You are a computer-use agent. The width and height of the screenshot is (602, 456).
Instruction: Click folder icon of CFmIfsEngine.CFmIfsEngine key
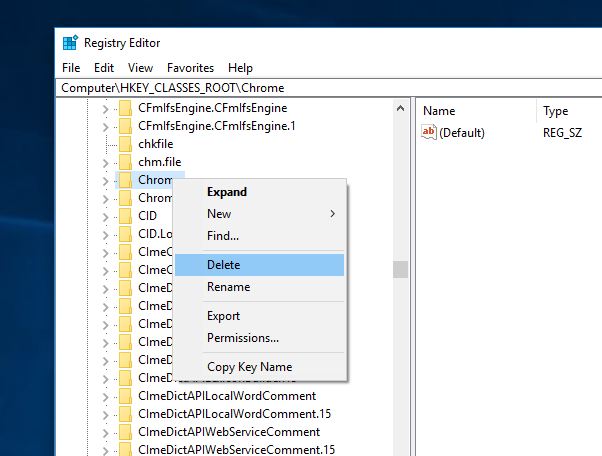[125, 108]
